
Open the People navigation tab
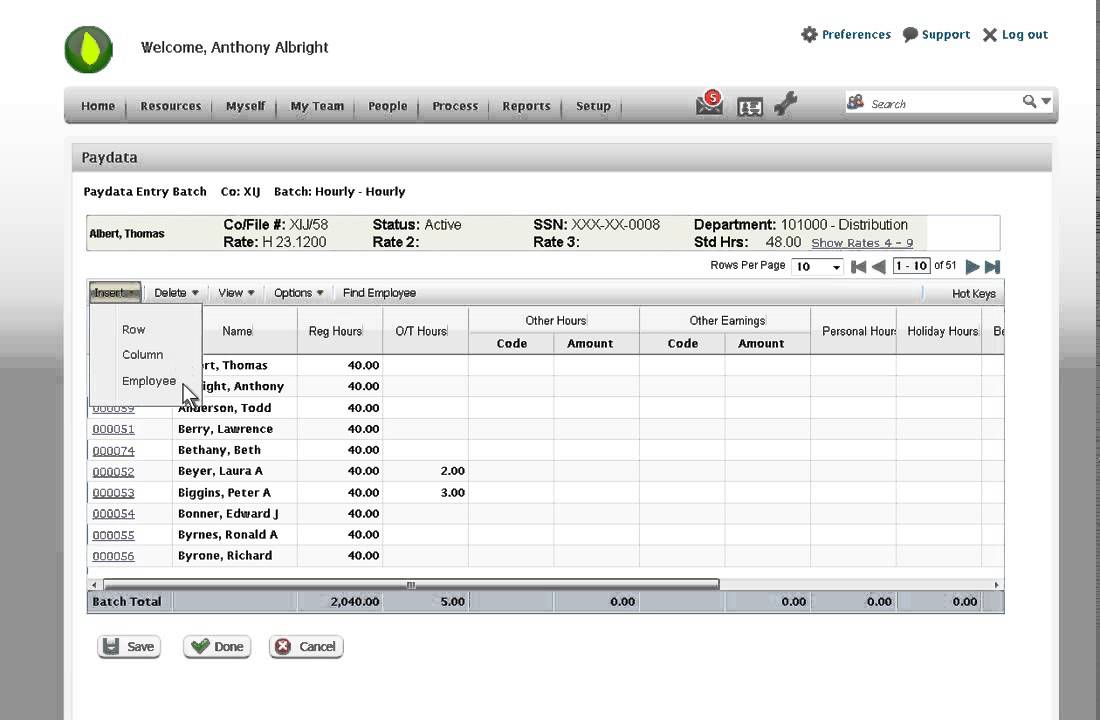(387, 106)
